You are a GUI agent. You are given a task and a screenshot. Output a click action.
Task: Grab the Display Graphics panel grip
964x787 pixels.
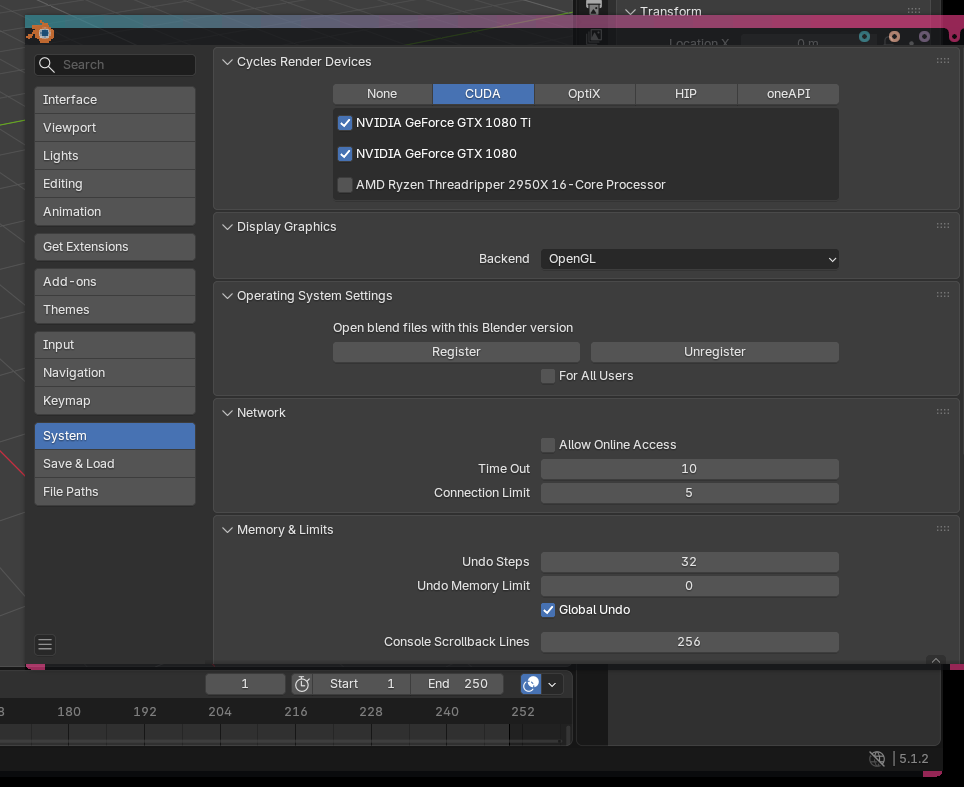(942, 226)
